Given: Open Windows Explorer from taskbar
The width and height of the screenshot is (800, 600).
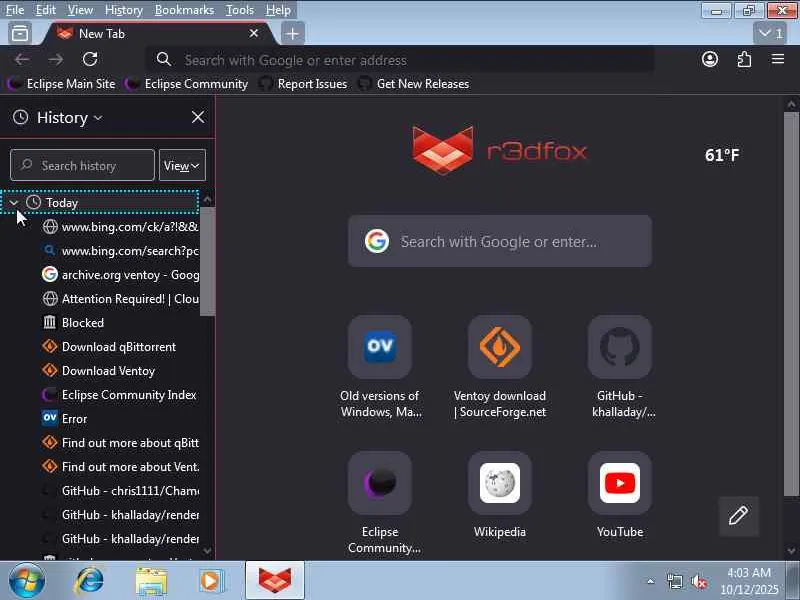Looking at the screenshot, I should (151, 581).
